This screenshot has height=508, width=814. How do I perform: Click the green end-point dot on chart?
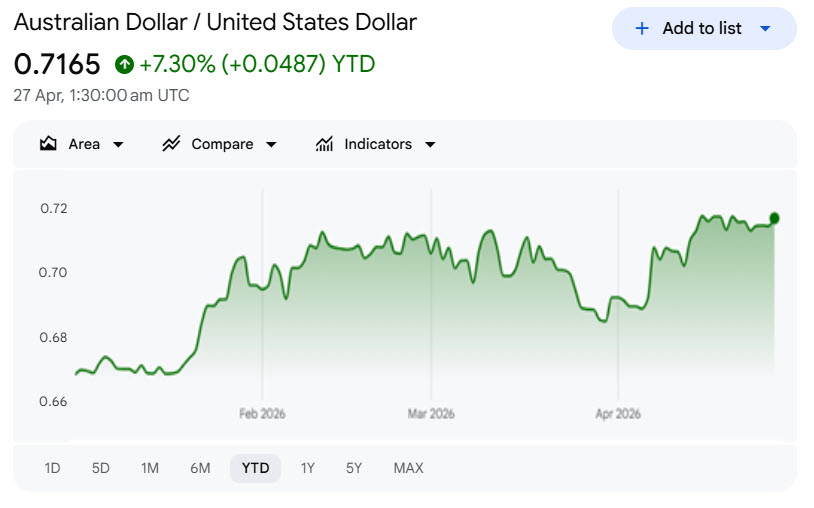[x=774, y=218]
